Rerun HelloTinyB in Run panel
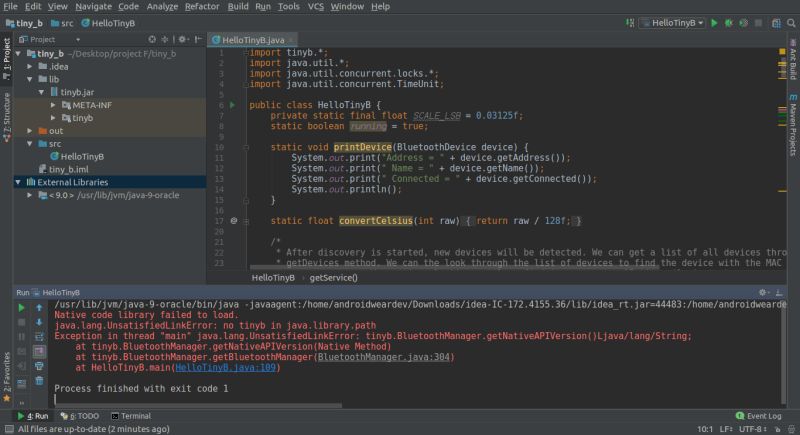 click(21, 308)
